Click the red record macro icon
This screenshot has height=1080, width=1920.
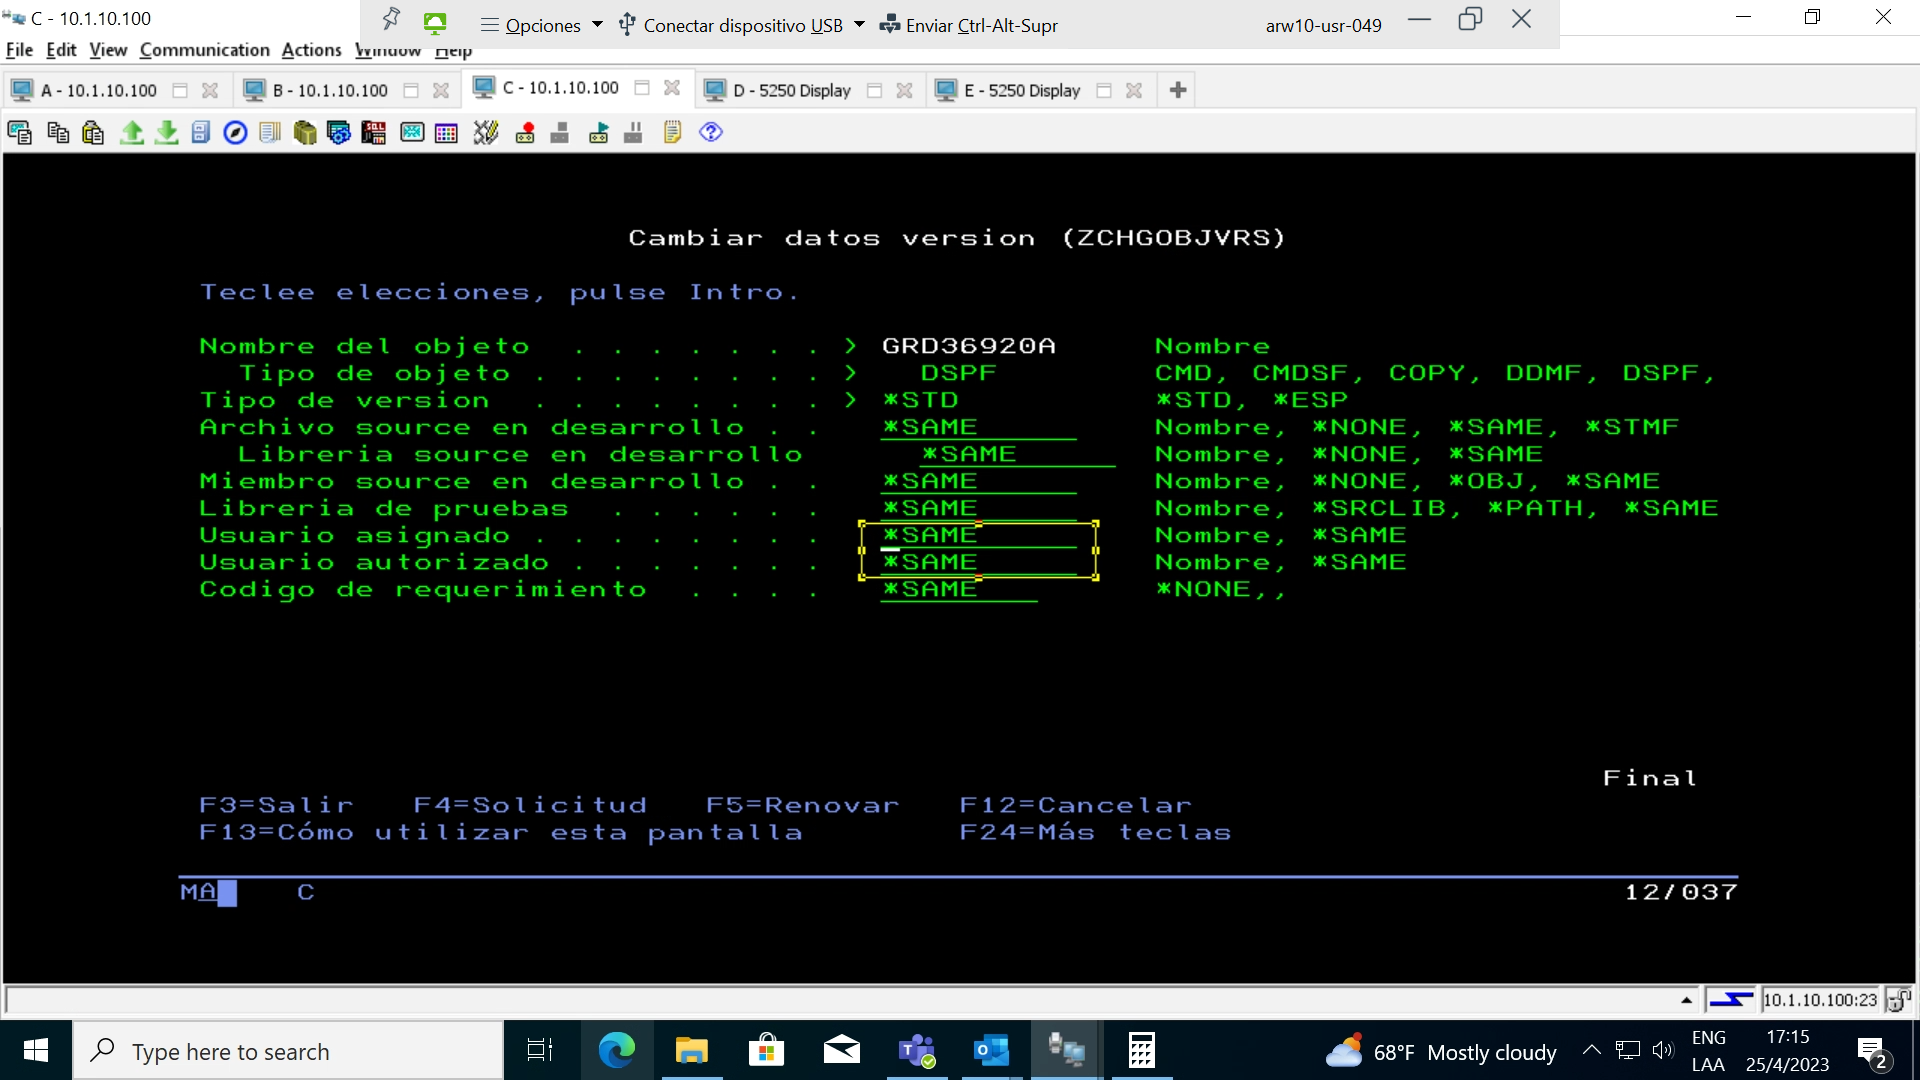(x=525, y=132)
